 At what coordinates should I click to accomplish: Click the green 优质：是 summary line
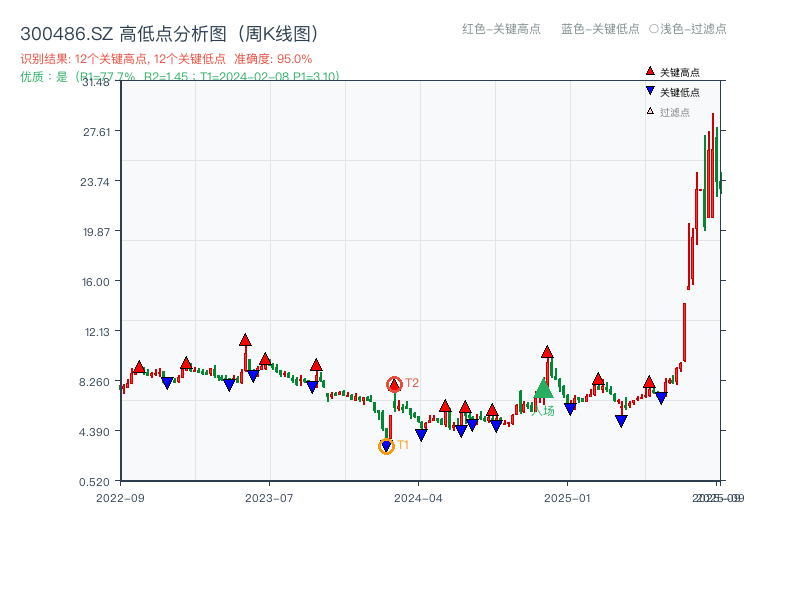[x=180, y=77]
